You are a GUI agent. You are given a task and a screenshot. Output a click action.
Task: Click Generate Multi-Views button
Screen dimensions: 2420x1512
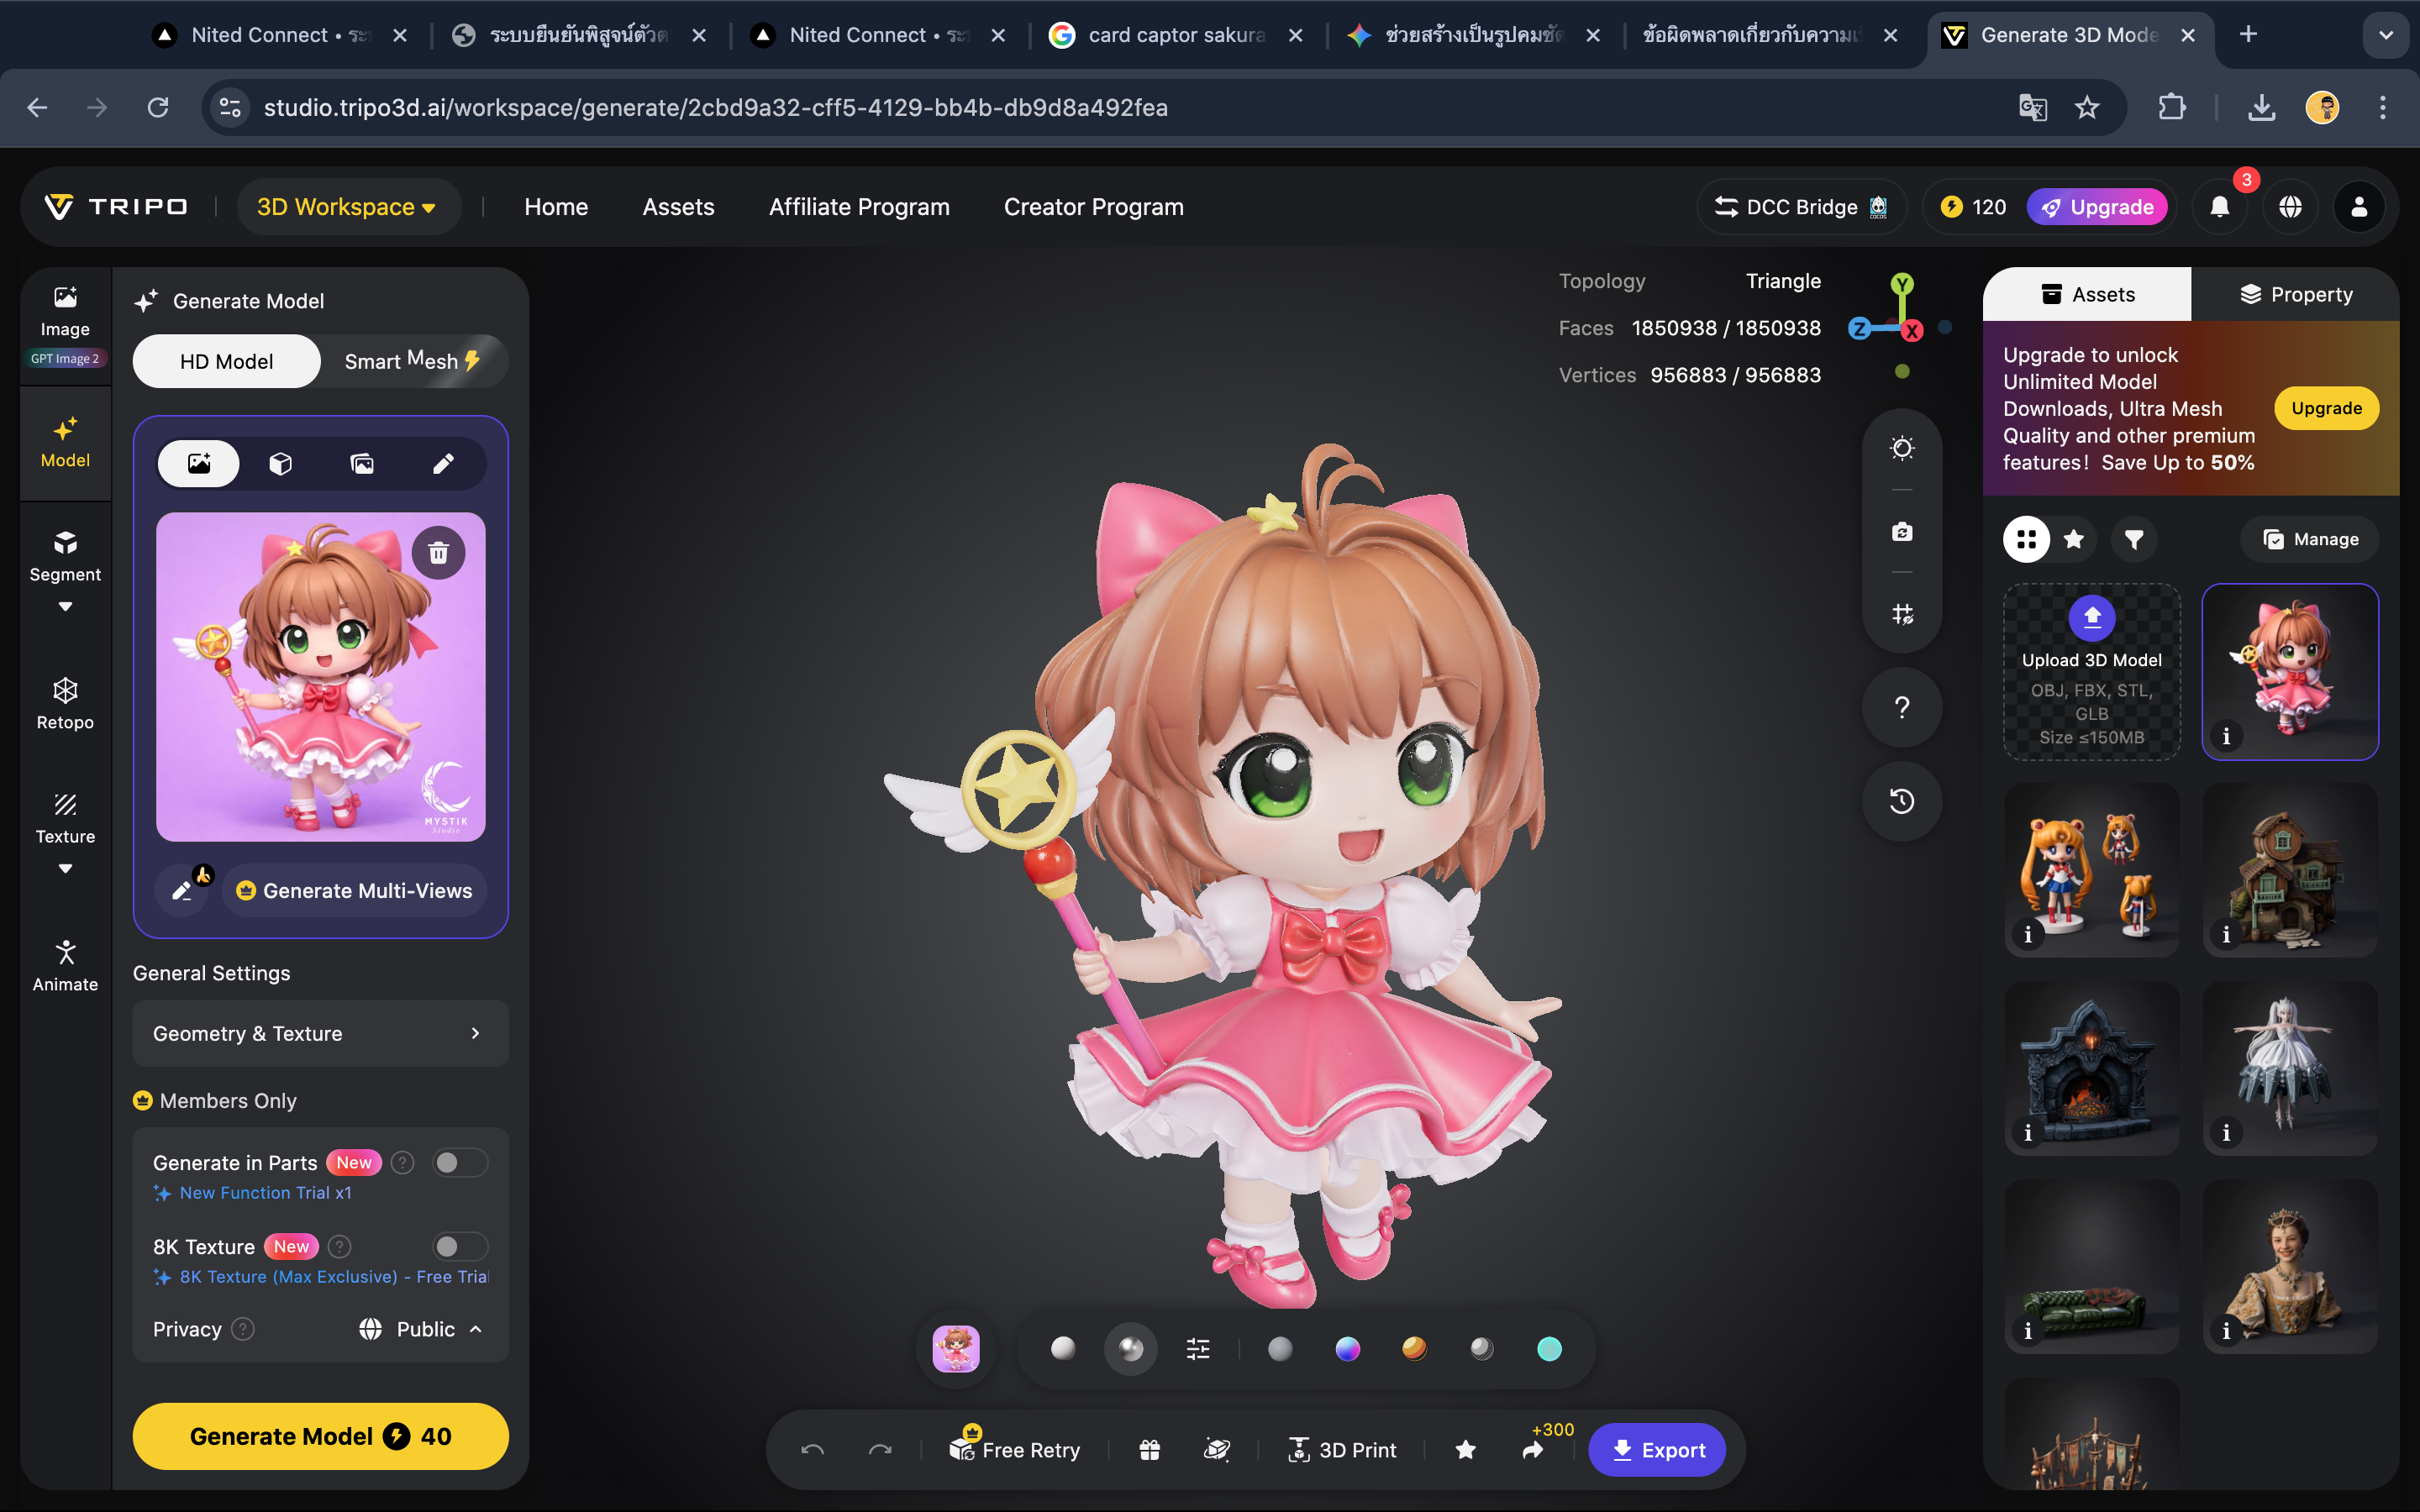point(354,890)
